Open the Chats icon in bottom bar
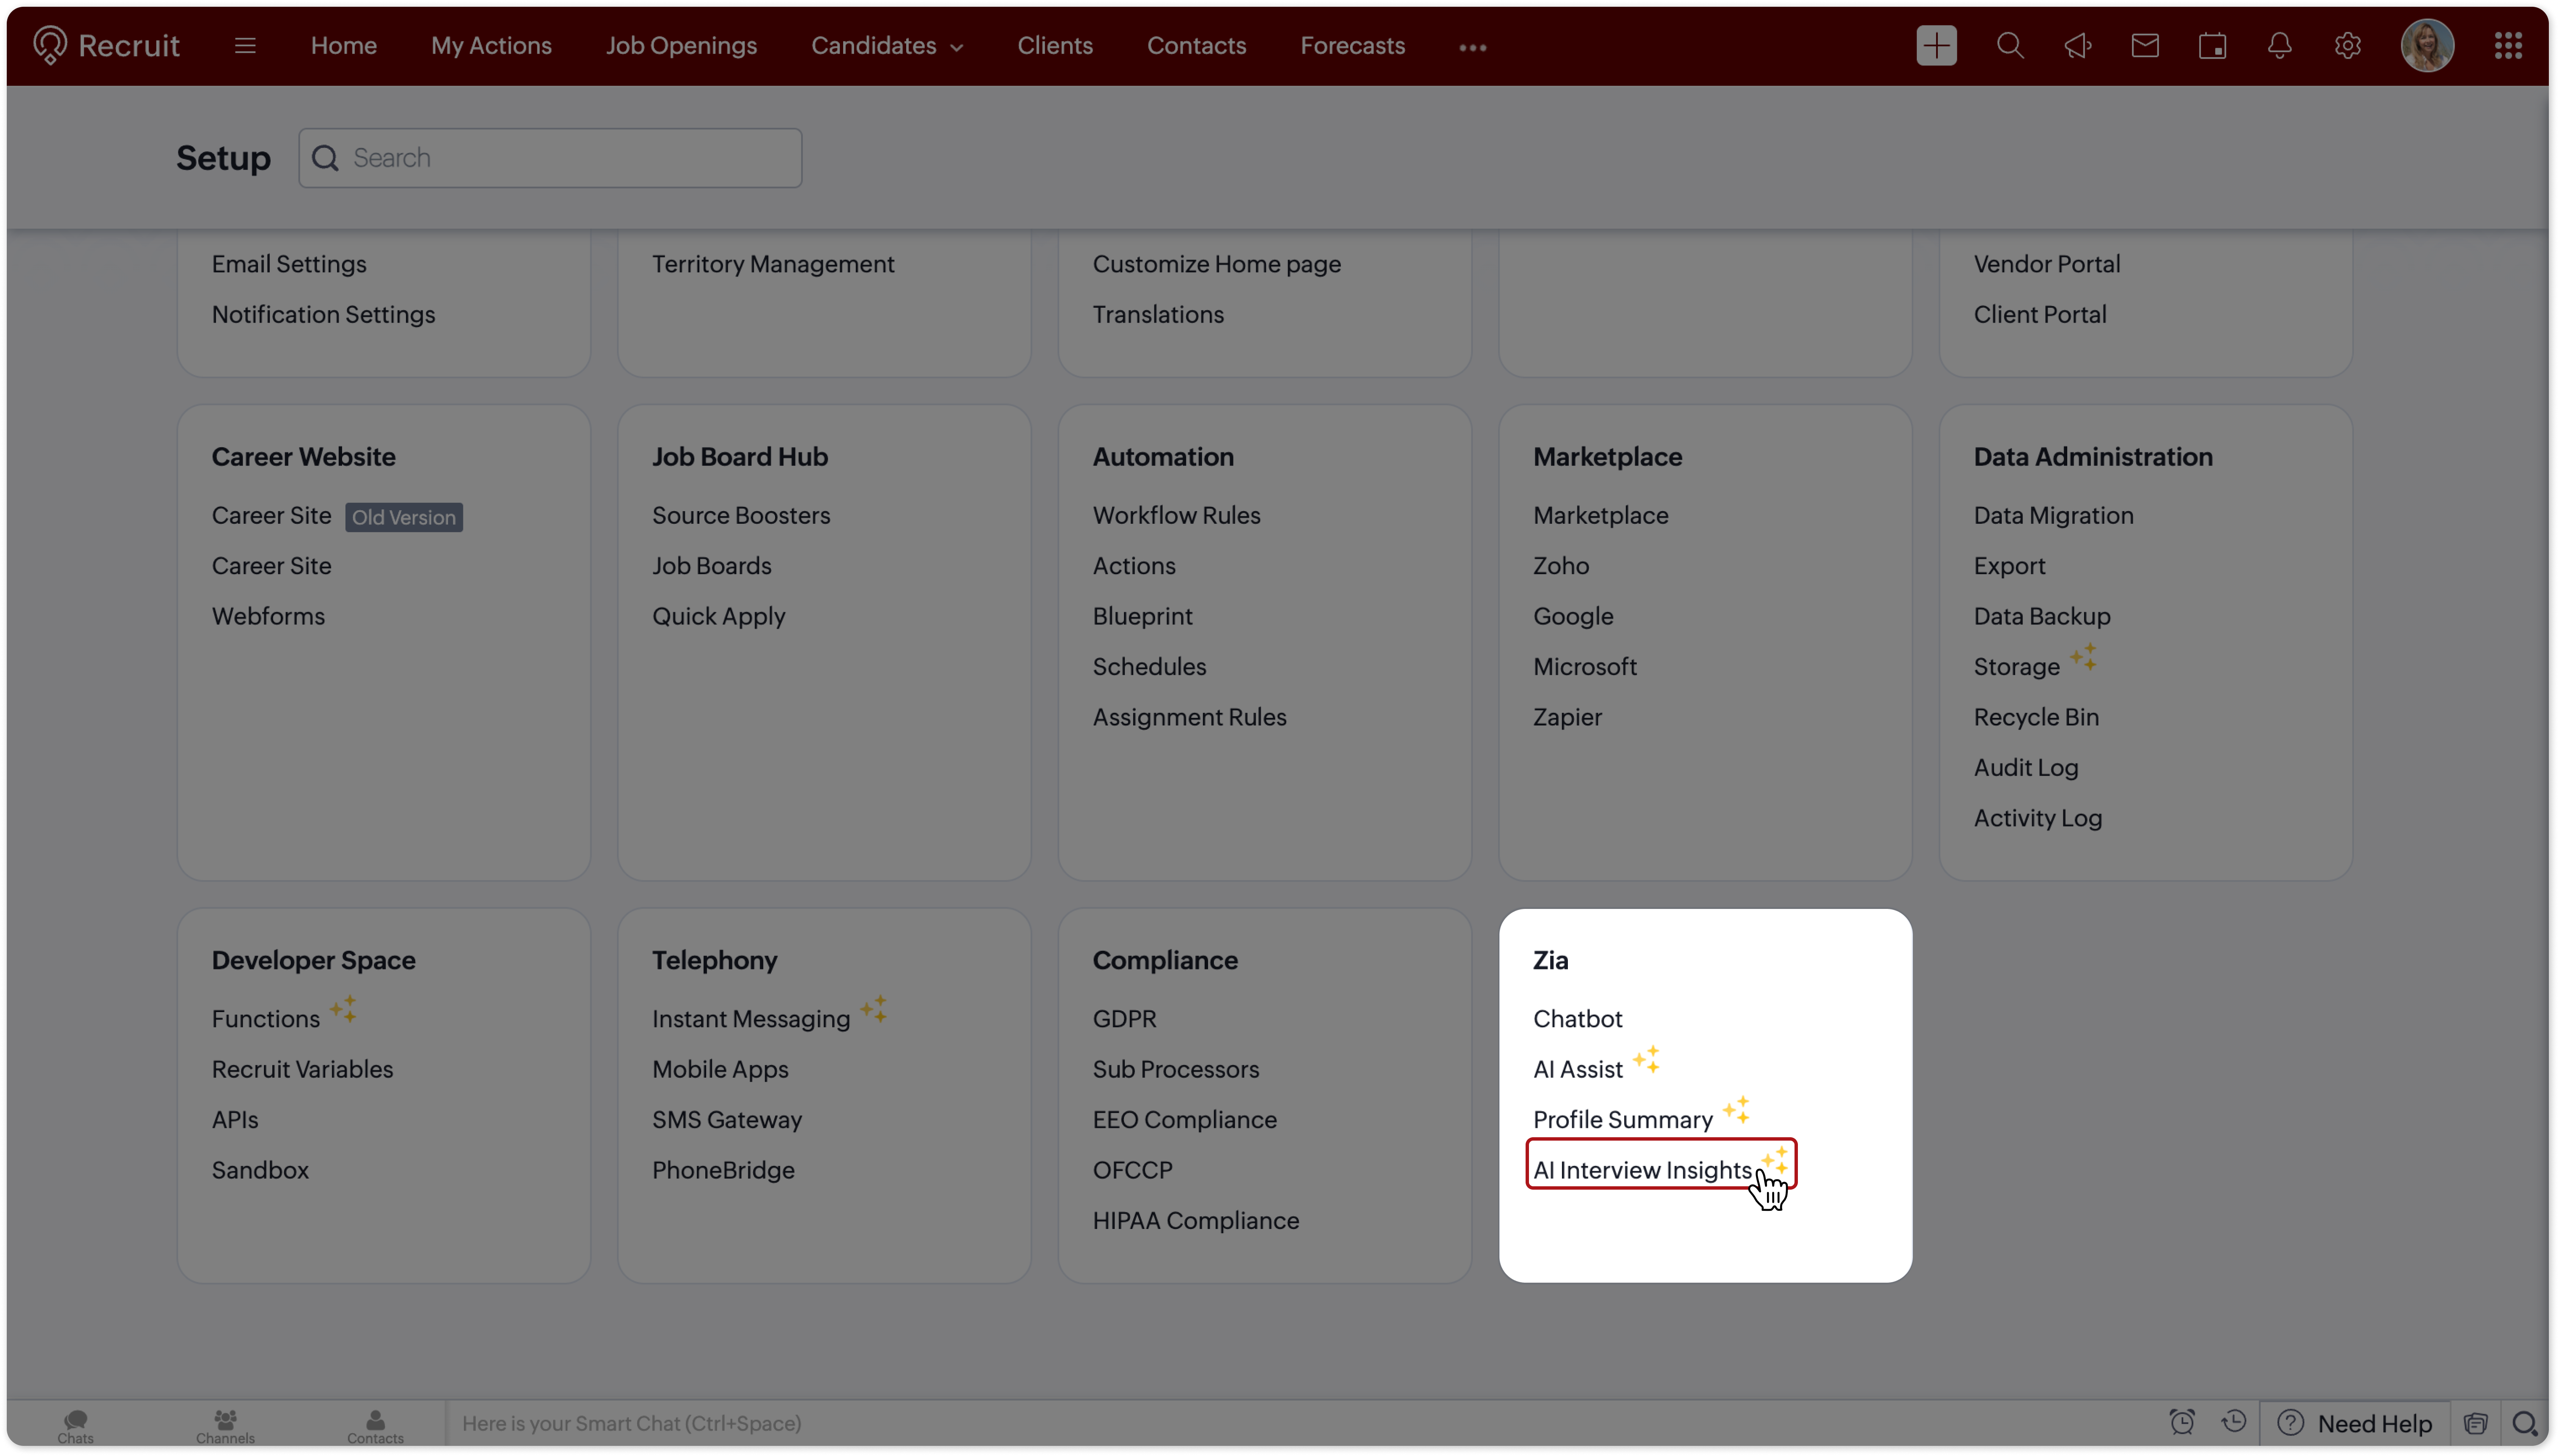 pyautogui.click(x=75, y=1424)
